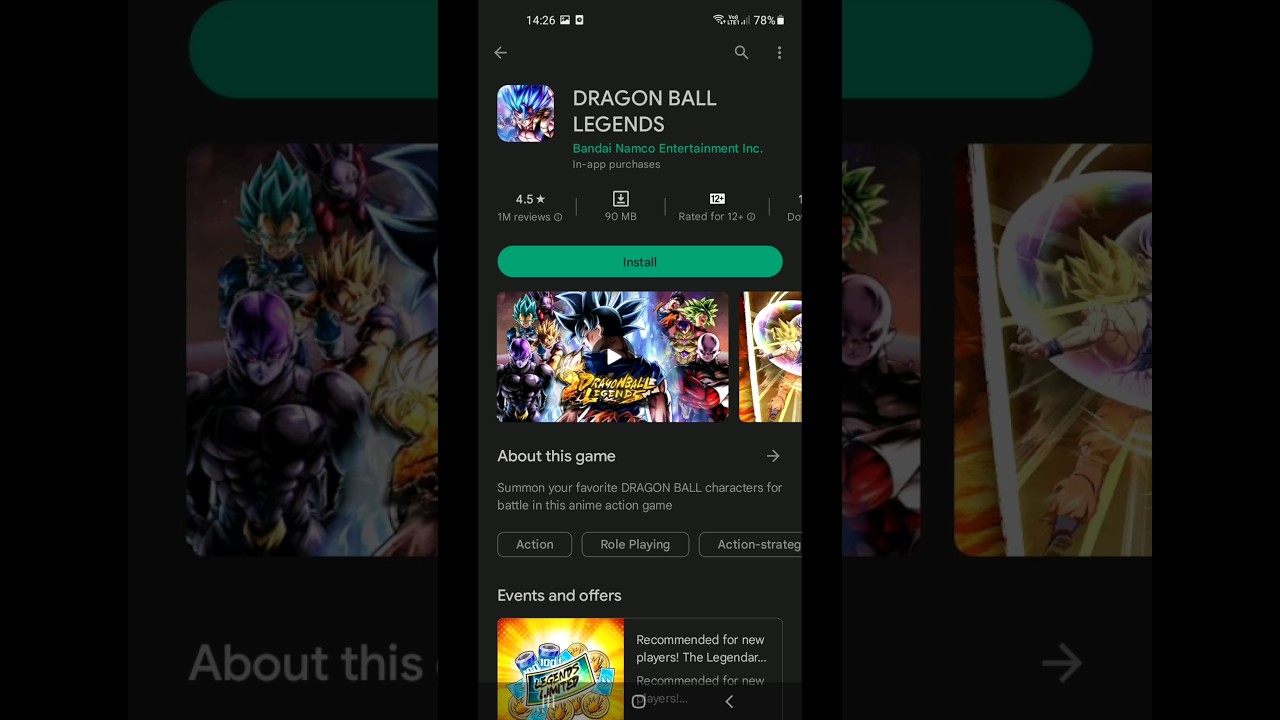Image resolution: width=1280 pixels, height=720 pixels.
Task: Tap the DRAGON BALL LEGENDS title text
Action: pos(644,111)
